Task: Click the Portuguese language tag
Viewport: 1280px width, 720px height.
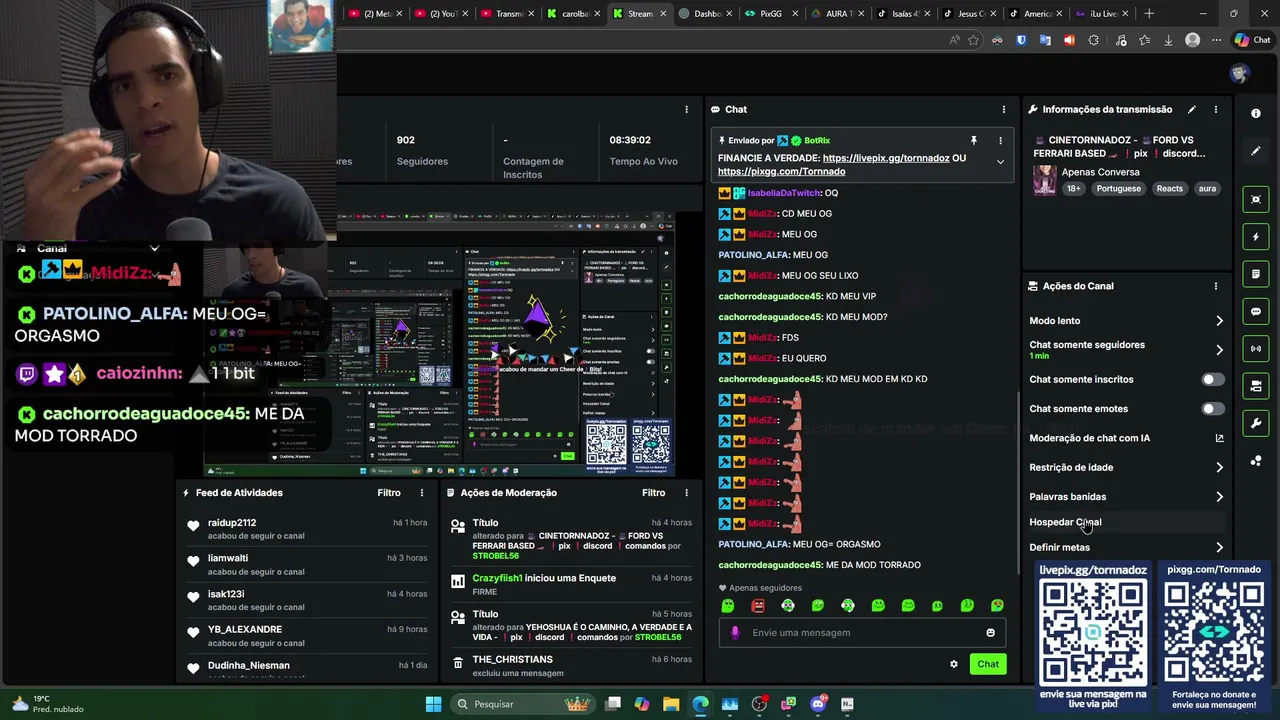Action: (x=1118, y=189)
